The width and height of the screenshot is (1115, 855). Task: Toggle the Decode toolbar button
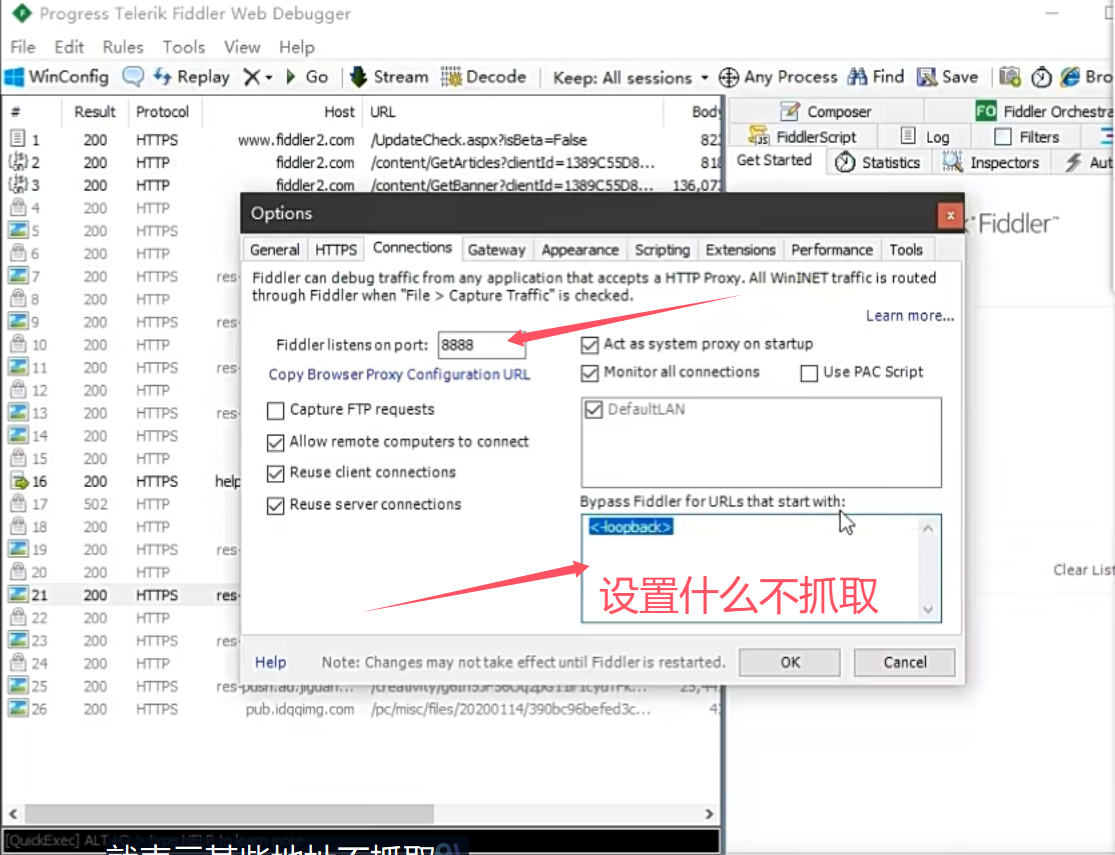484,77
